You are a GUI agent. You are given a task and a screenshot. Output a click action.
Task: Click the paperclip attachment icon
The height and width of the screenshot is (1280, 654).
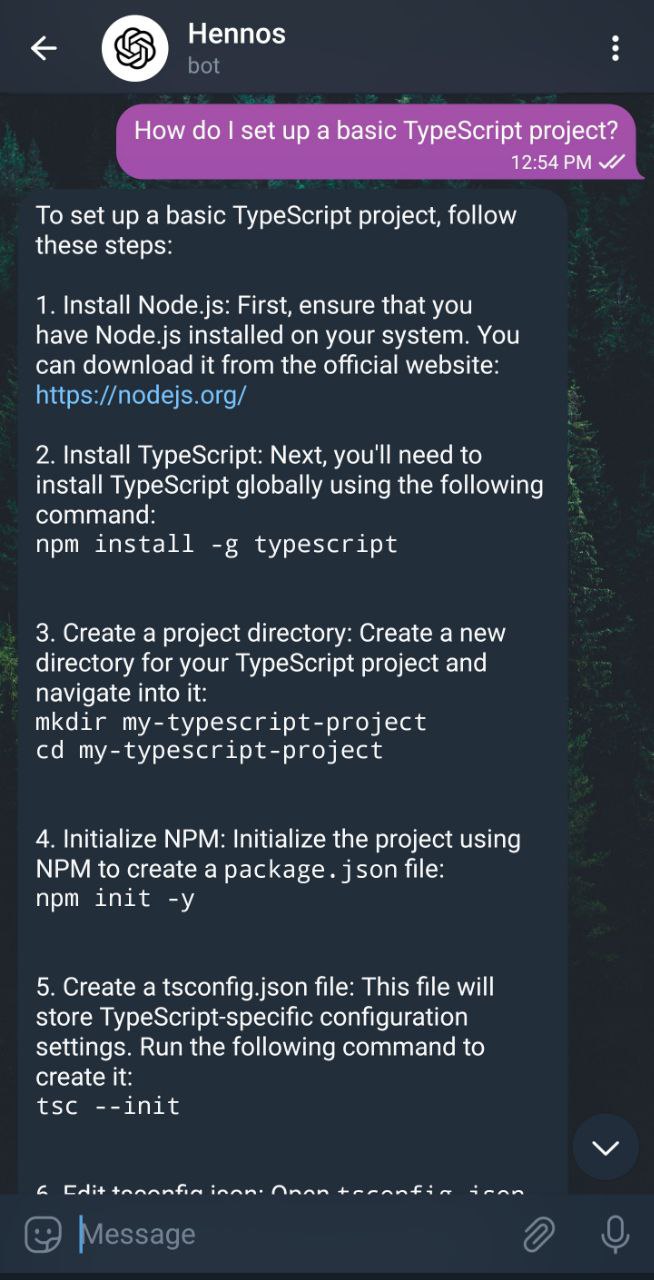[538, 1234]
